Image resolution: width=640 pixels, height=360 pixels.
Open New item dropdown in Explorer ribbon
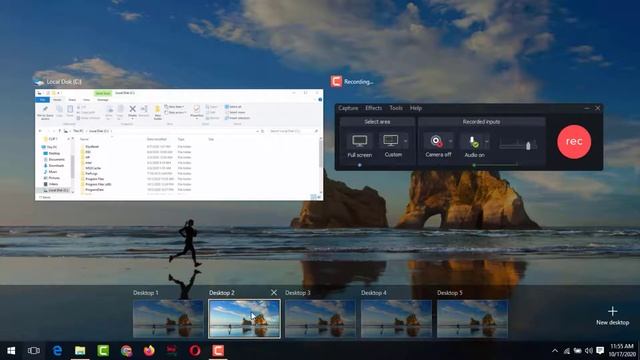(x=175, y=107)
